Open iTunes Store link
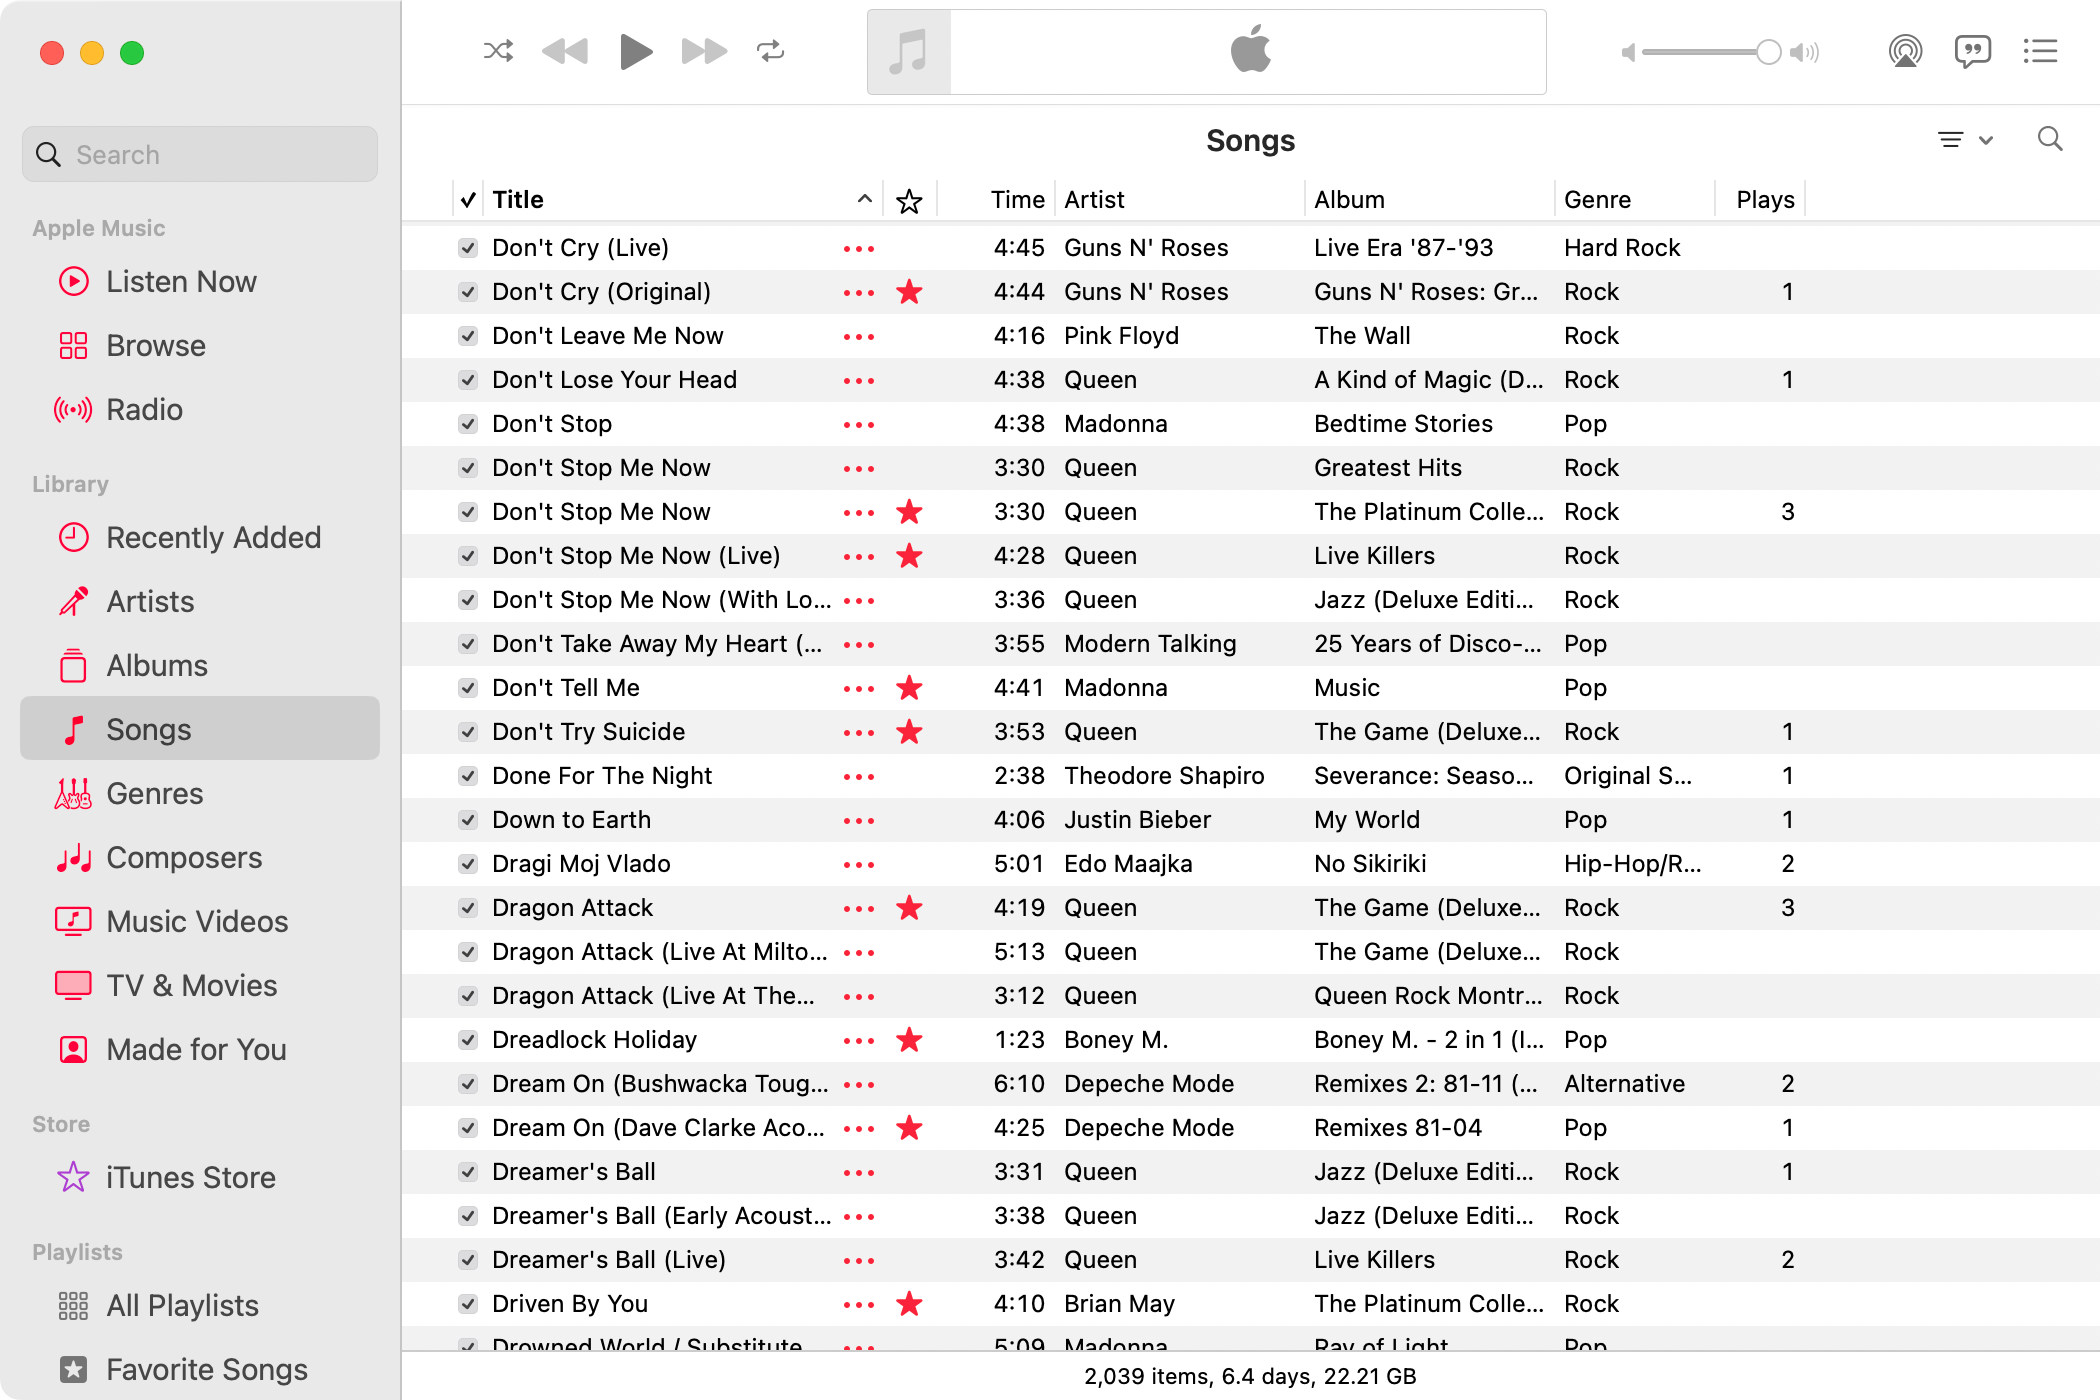Image resolution: width=2100 pixels, height=1400 pixels. pyautogui.click(x=190, y=1178)
